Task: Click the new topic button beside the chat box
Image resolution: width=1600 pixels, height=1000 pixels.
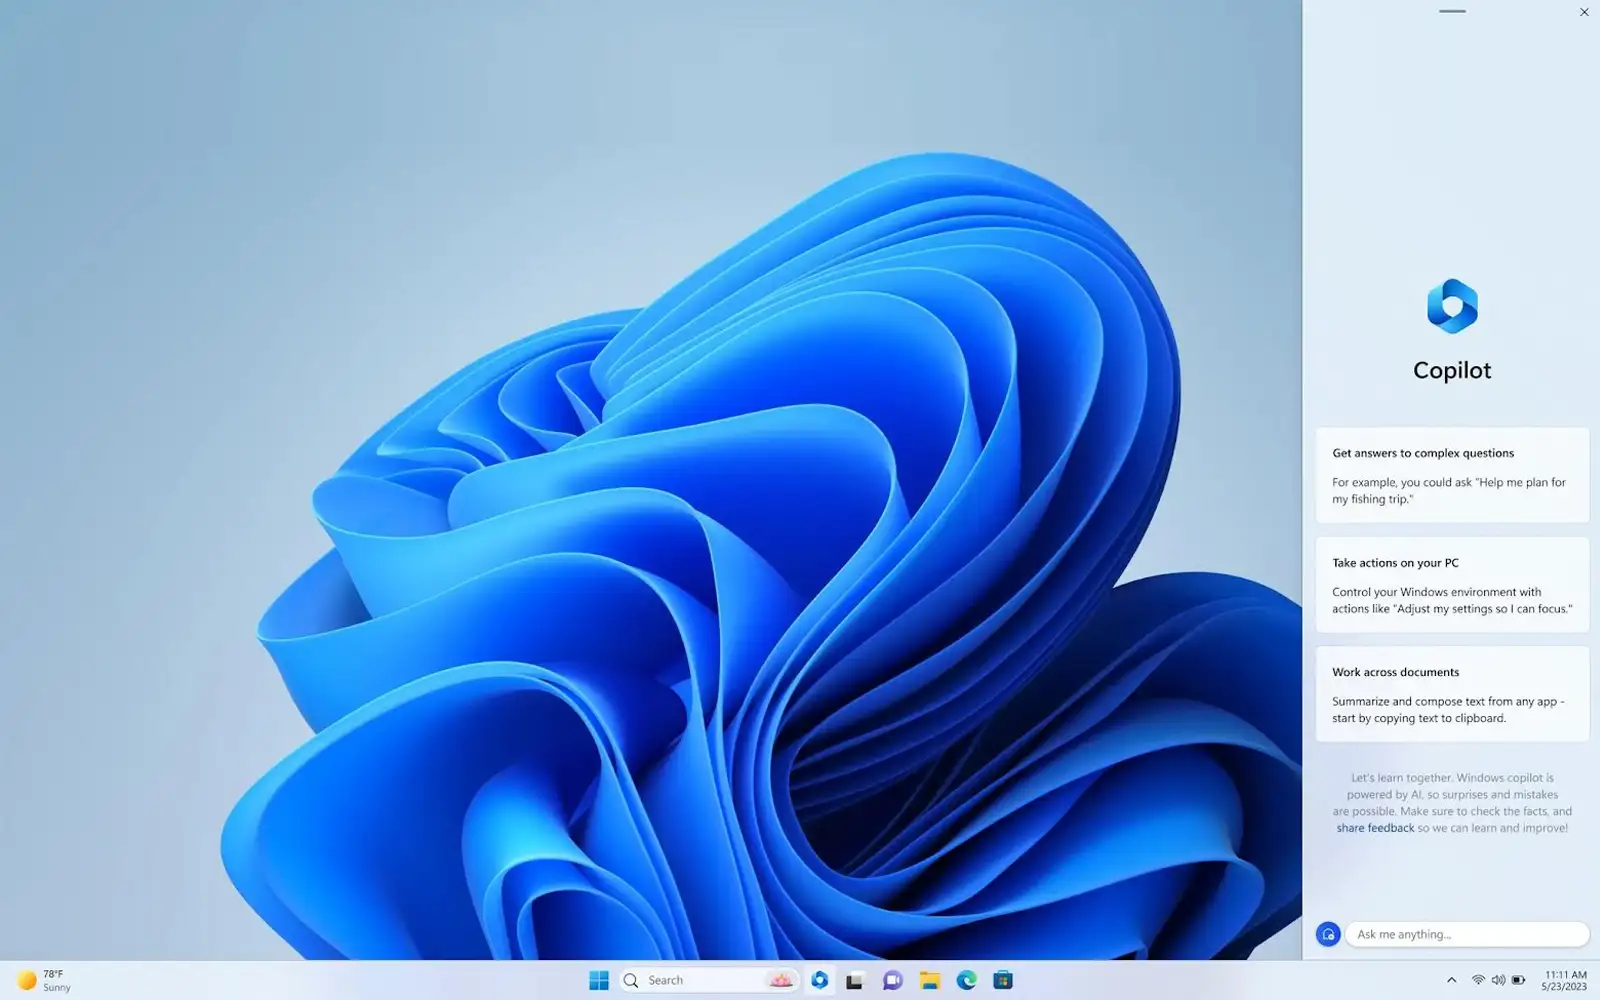Action: click(x=1328, y=934)
